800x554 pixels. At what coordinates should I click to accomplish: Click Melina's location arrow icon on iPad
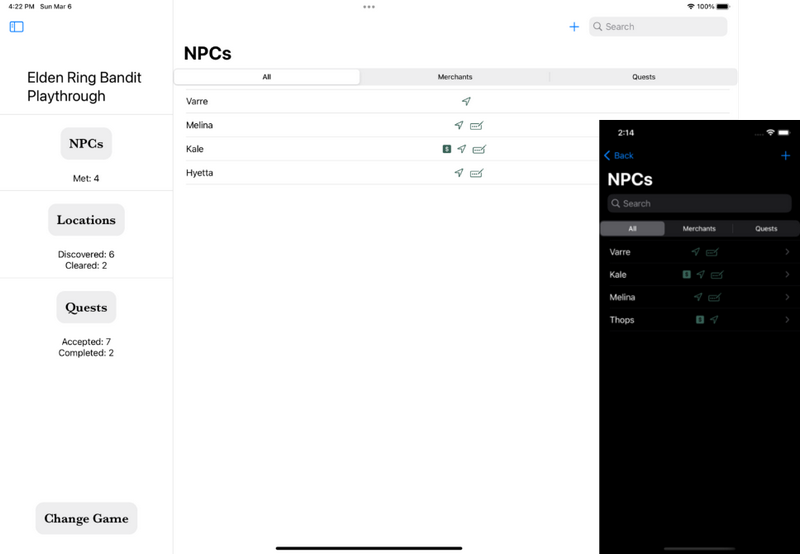click(x=459, y=125)
